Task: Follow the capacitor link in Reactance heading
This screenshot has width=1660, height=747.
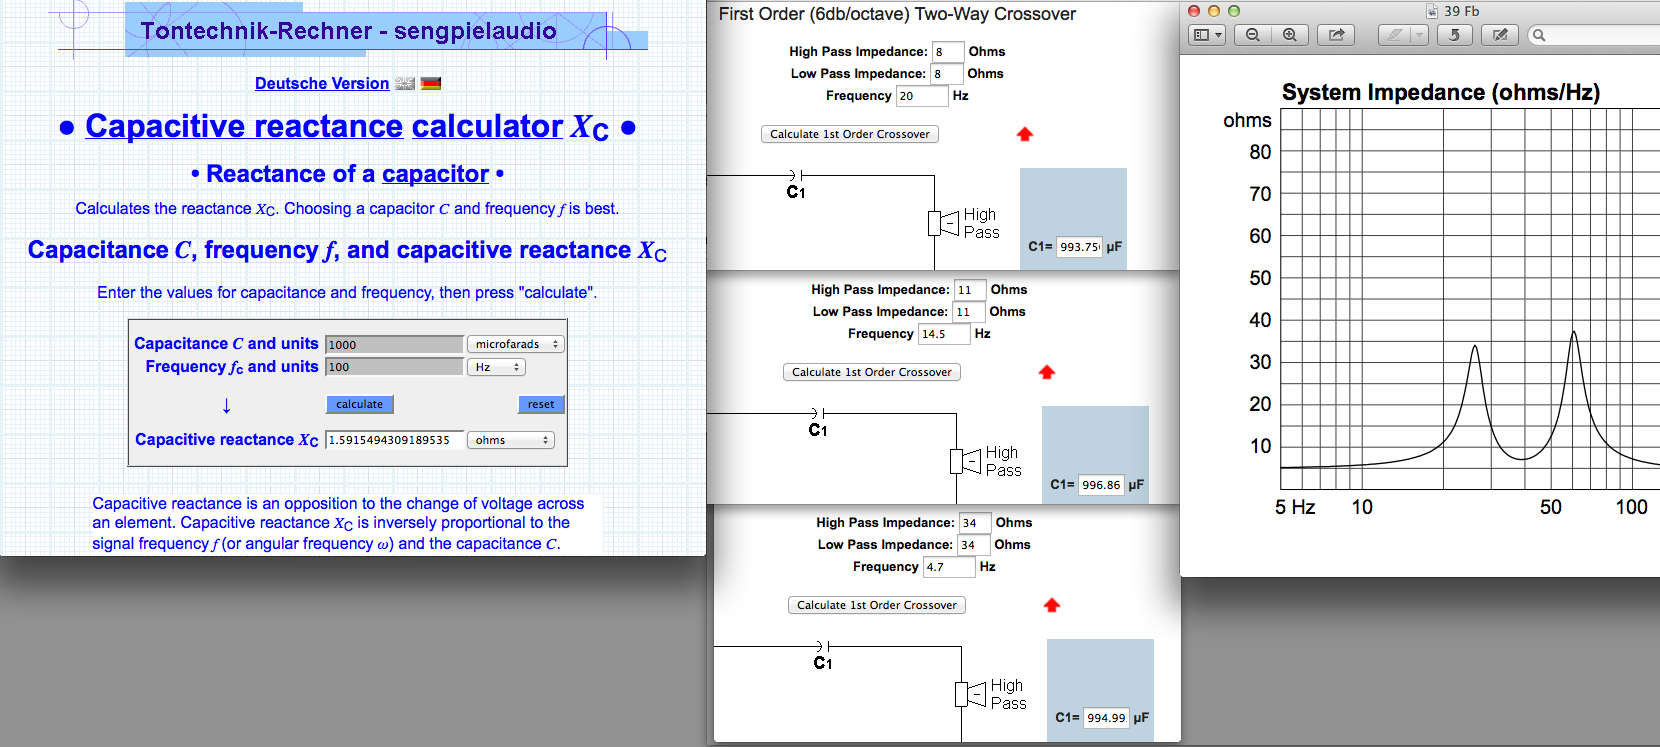Action: [x=435, y=174]
